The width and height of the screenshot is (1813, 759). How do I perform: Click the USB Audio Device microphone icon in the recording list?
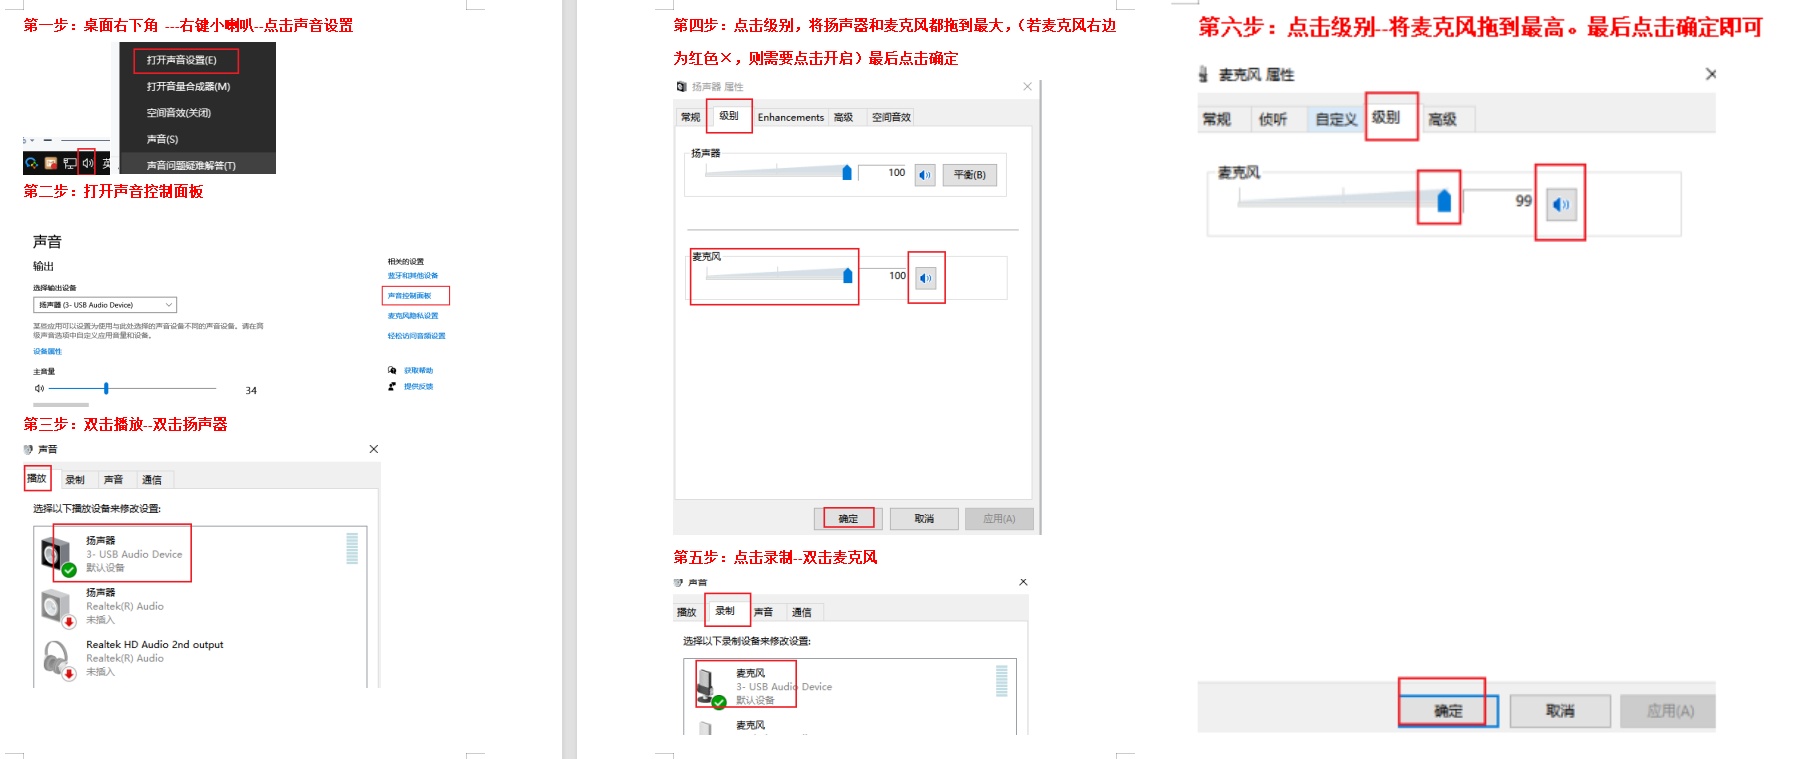(x=709, y=686)
